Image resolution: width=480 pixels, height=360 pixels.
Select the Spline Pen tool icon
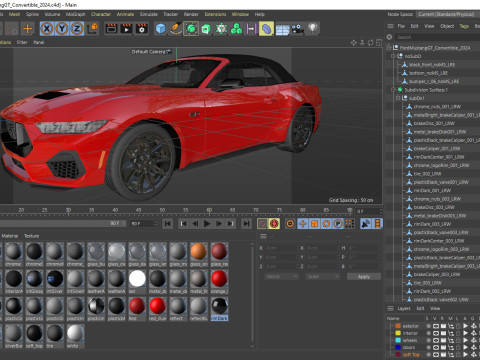[x=176, y=29]
